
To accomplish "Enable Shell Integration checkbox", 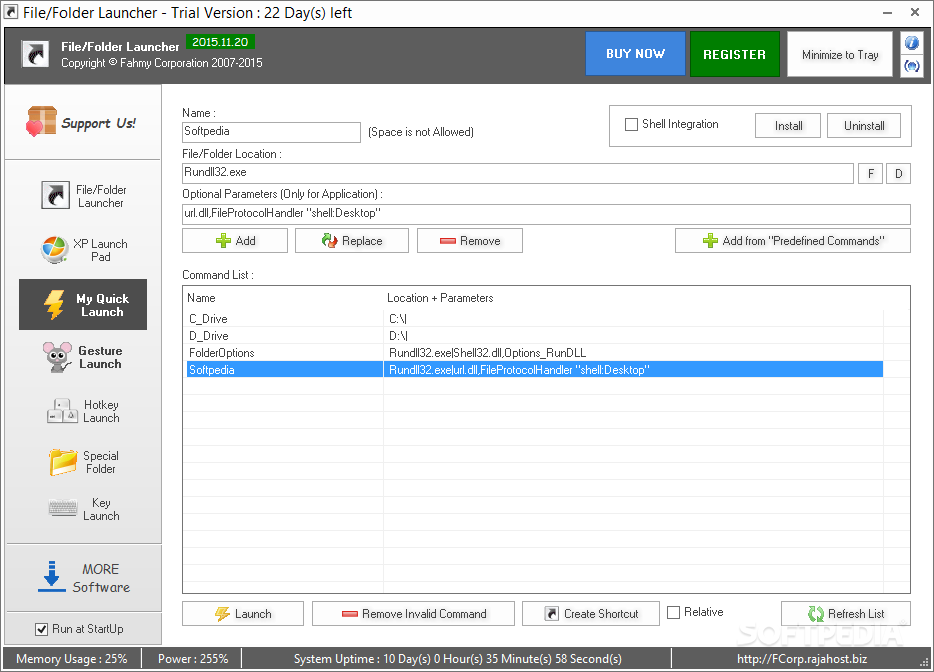I will tap(631, 125).
